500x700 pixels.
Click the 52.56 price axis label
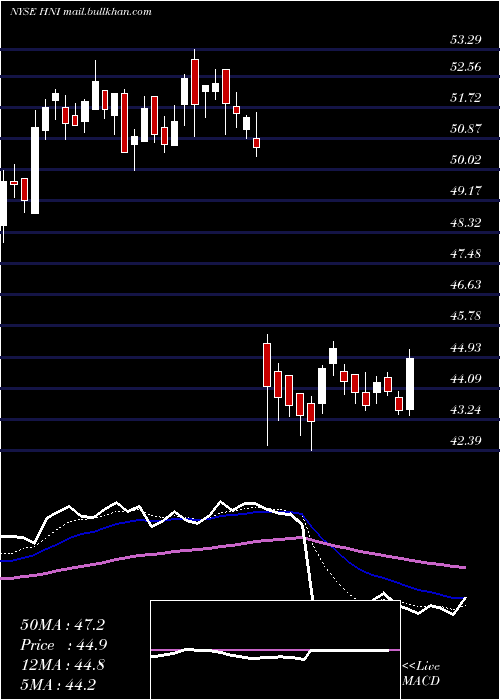coord(466,67)
